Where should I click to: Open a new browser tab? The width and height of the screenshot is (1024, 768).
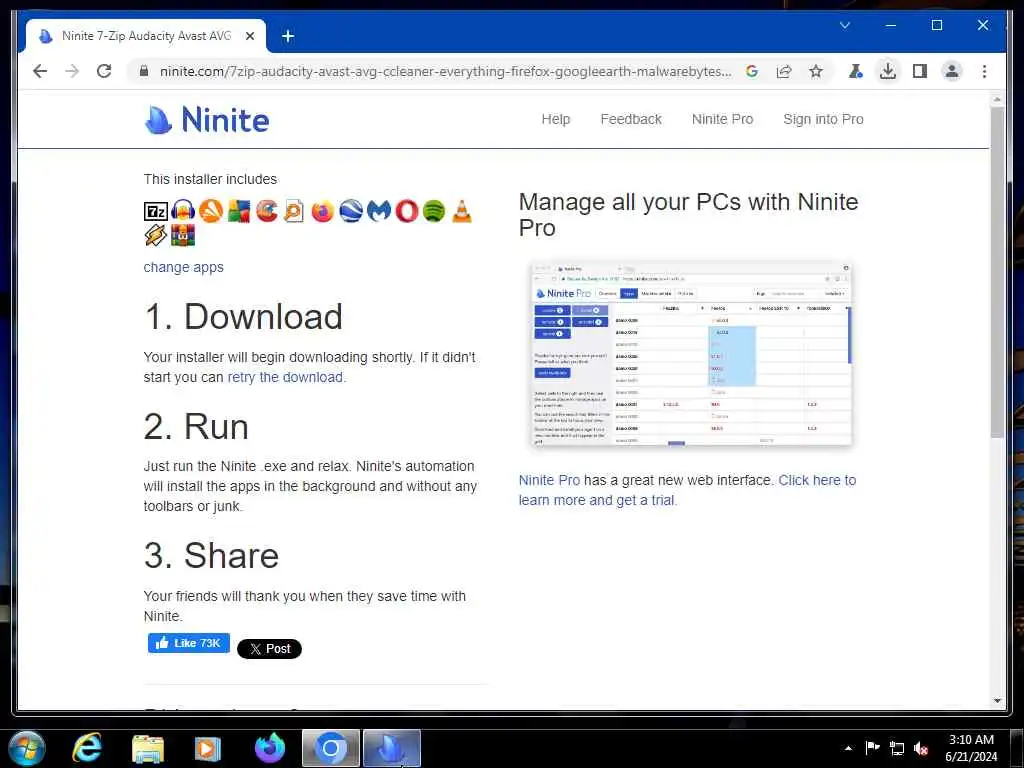pyautogui.click(x=288, y=36)
